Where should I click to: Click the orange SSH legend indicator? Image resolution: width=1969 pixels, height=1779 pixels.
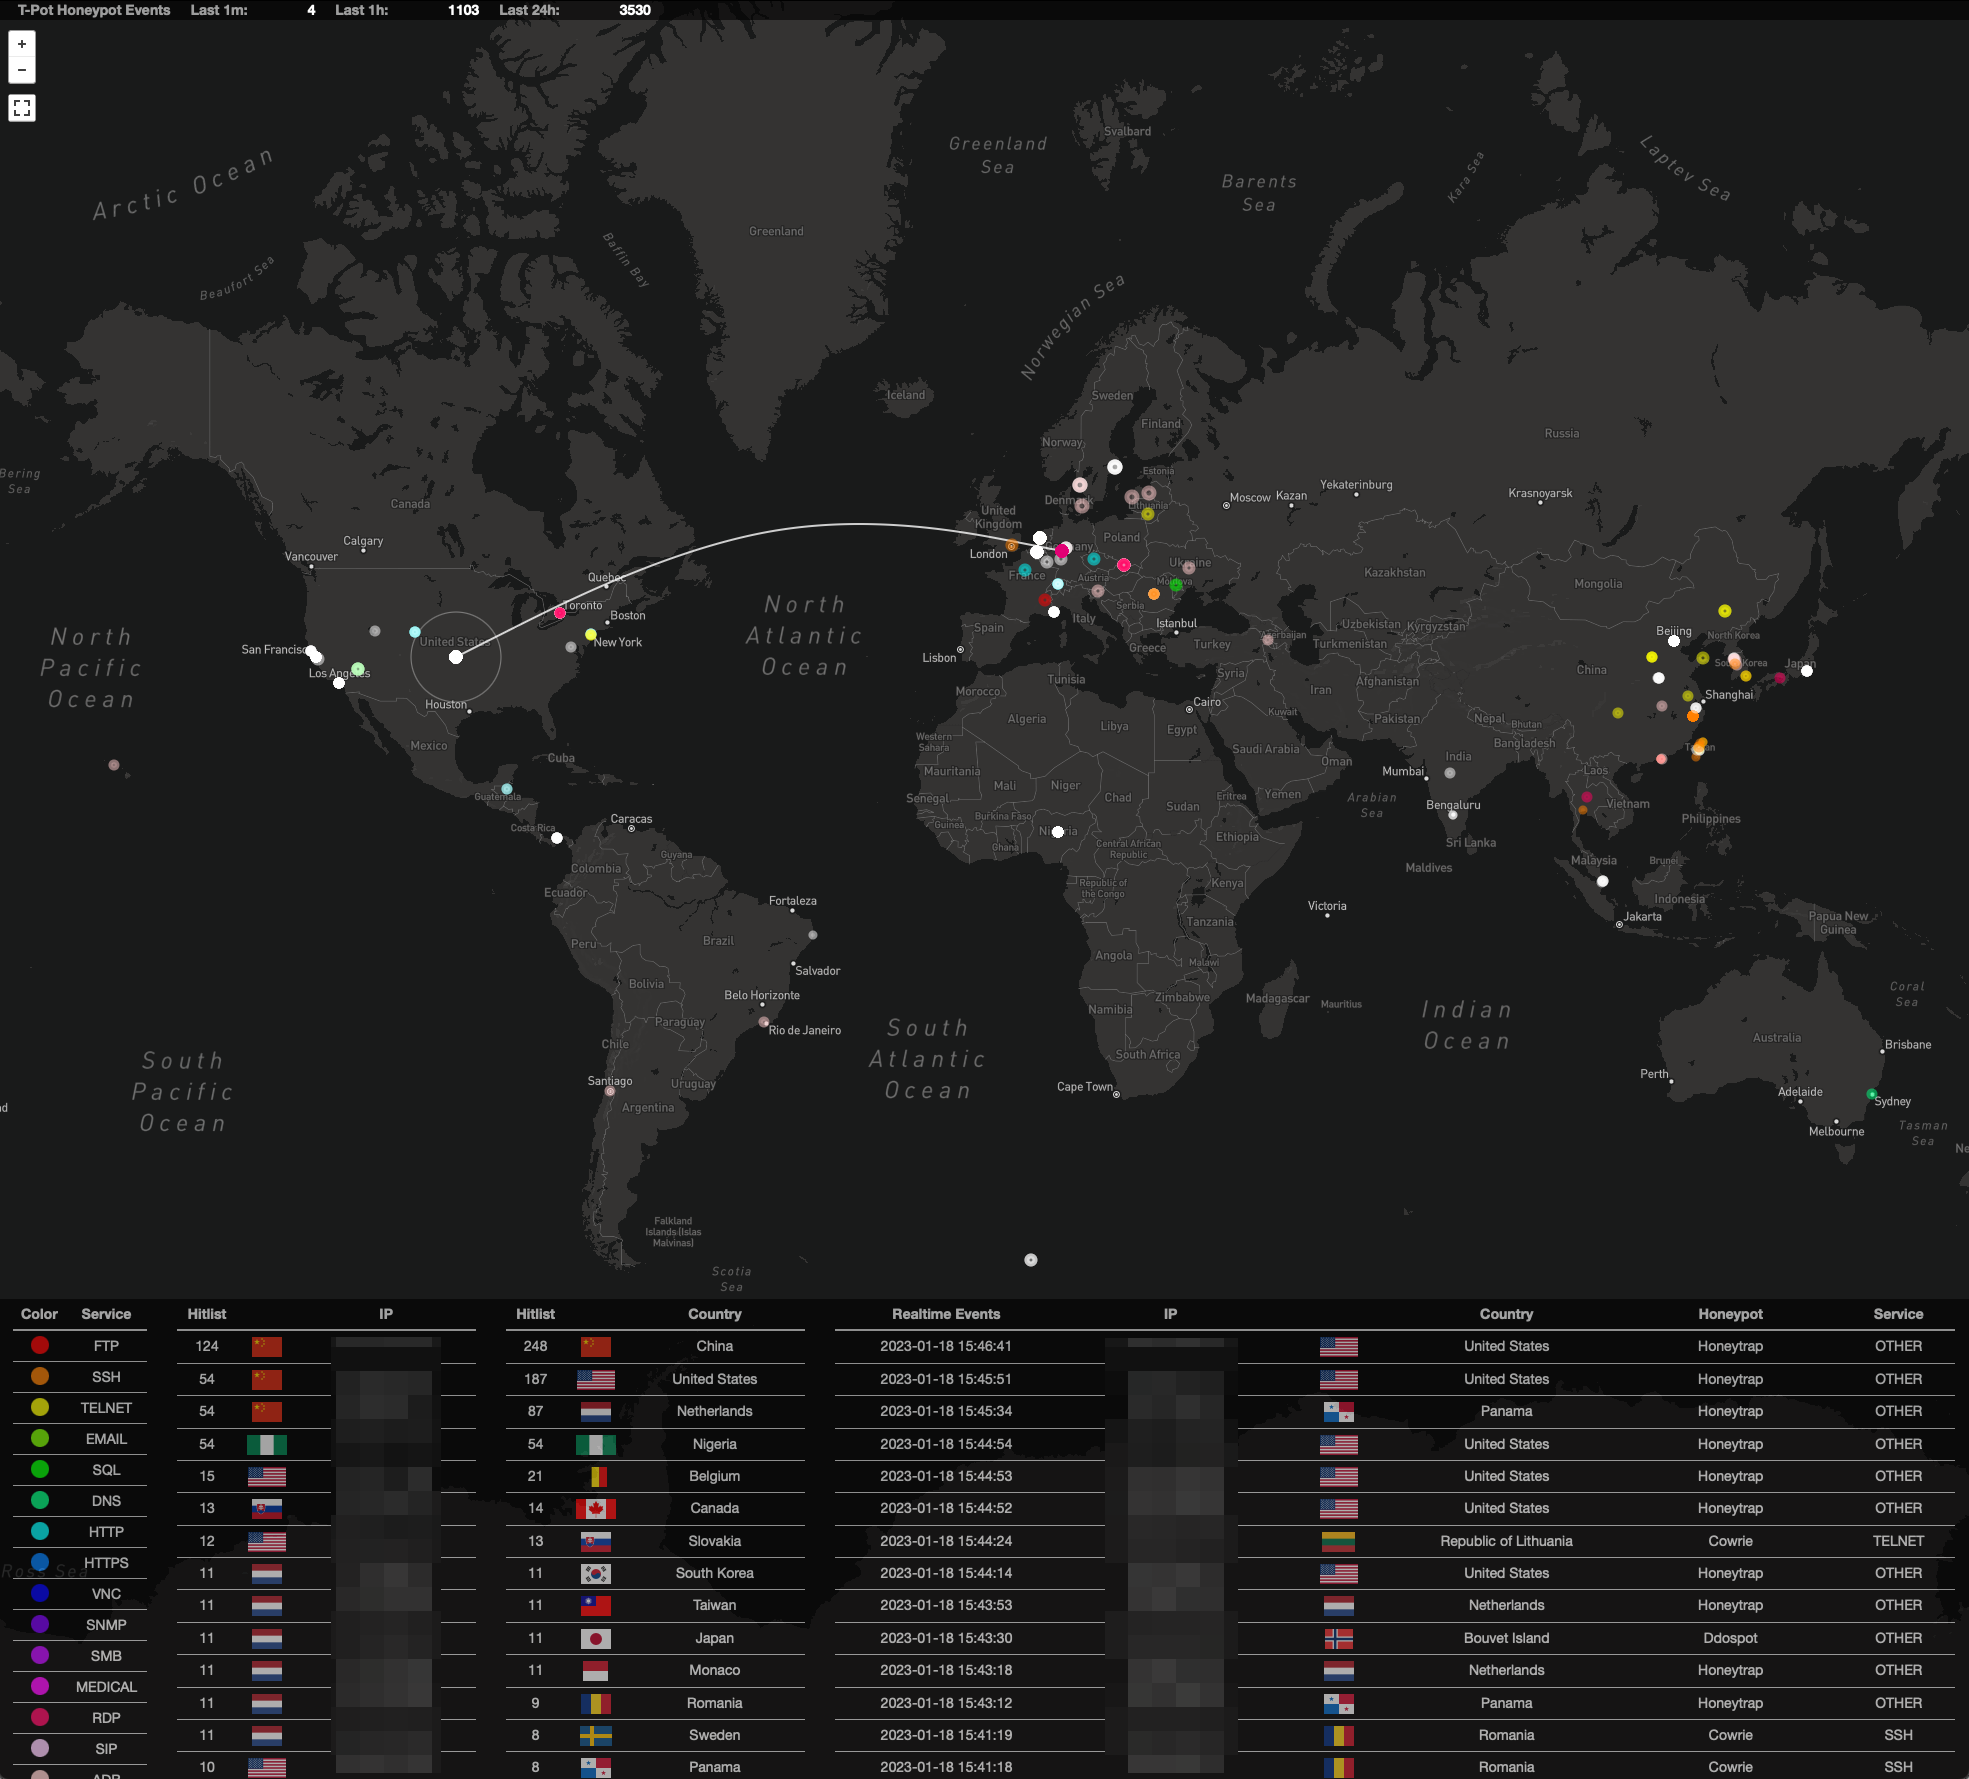[39, 1377]
